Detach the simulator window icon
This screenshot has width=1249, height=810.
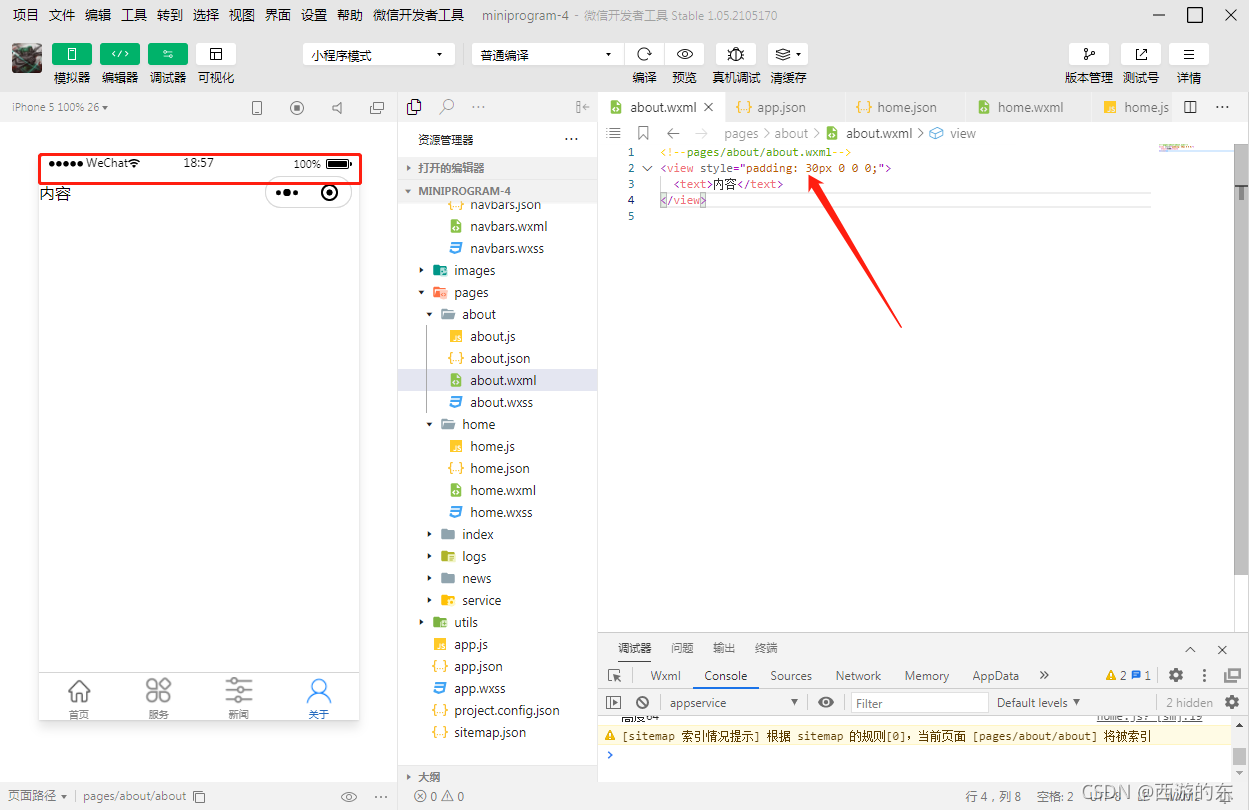tap(377, 108)
